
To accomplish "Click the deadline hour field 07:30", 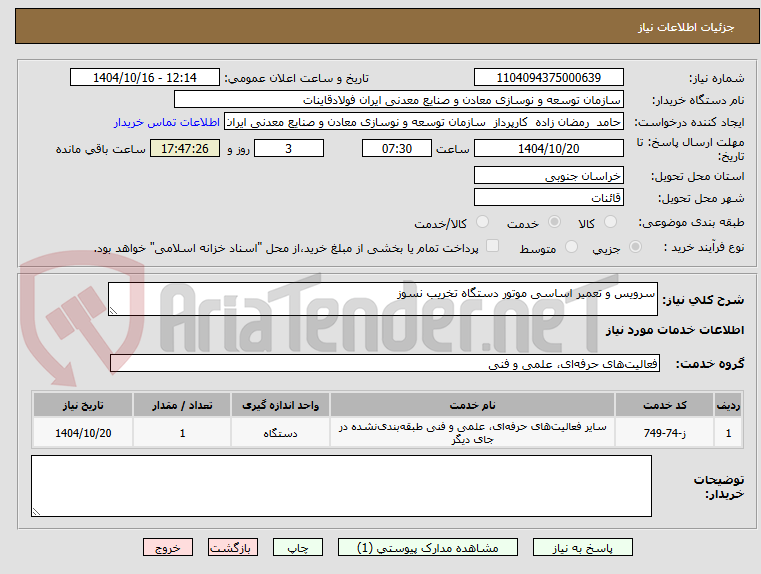I will [397, 148].
